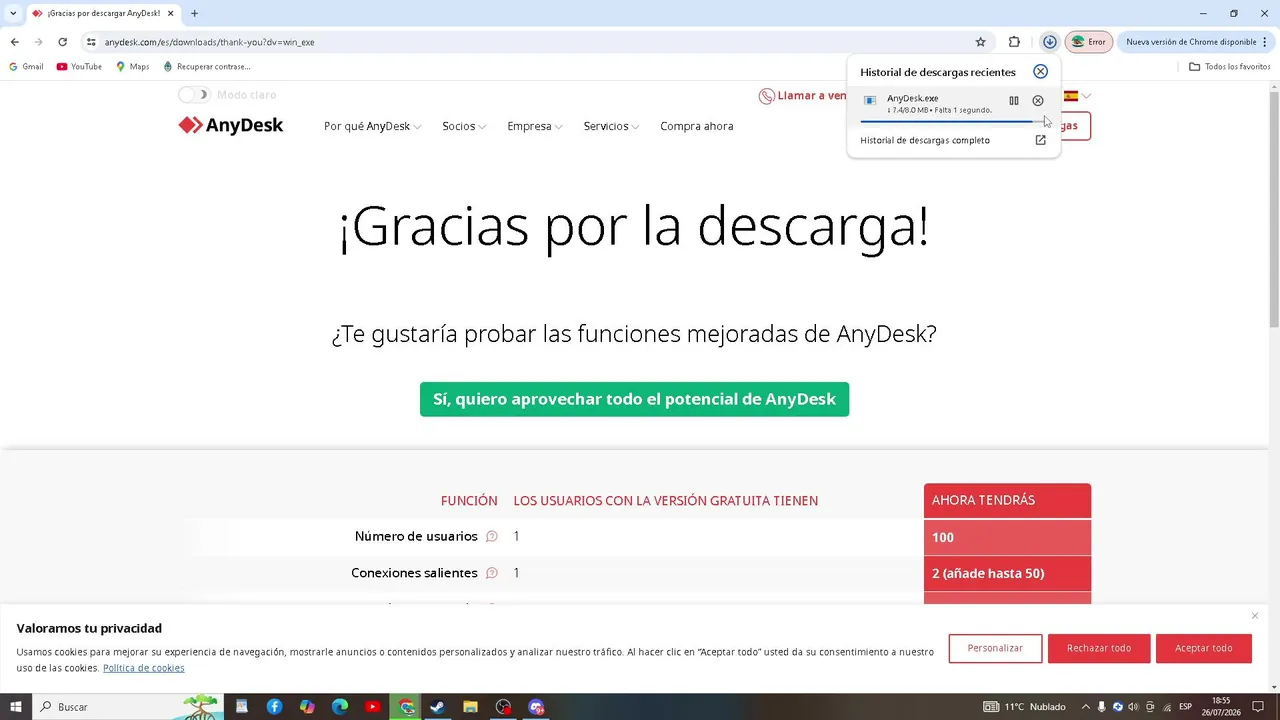Image resolution: width=1280 pixels, height=720 pixels.
Task: Bookmark this page with the star icon
Action: (x=981, y=42)
